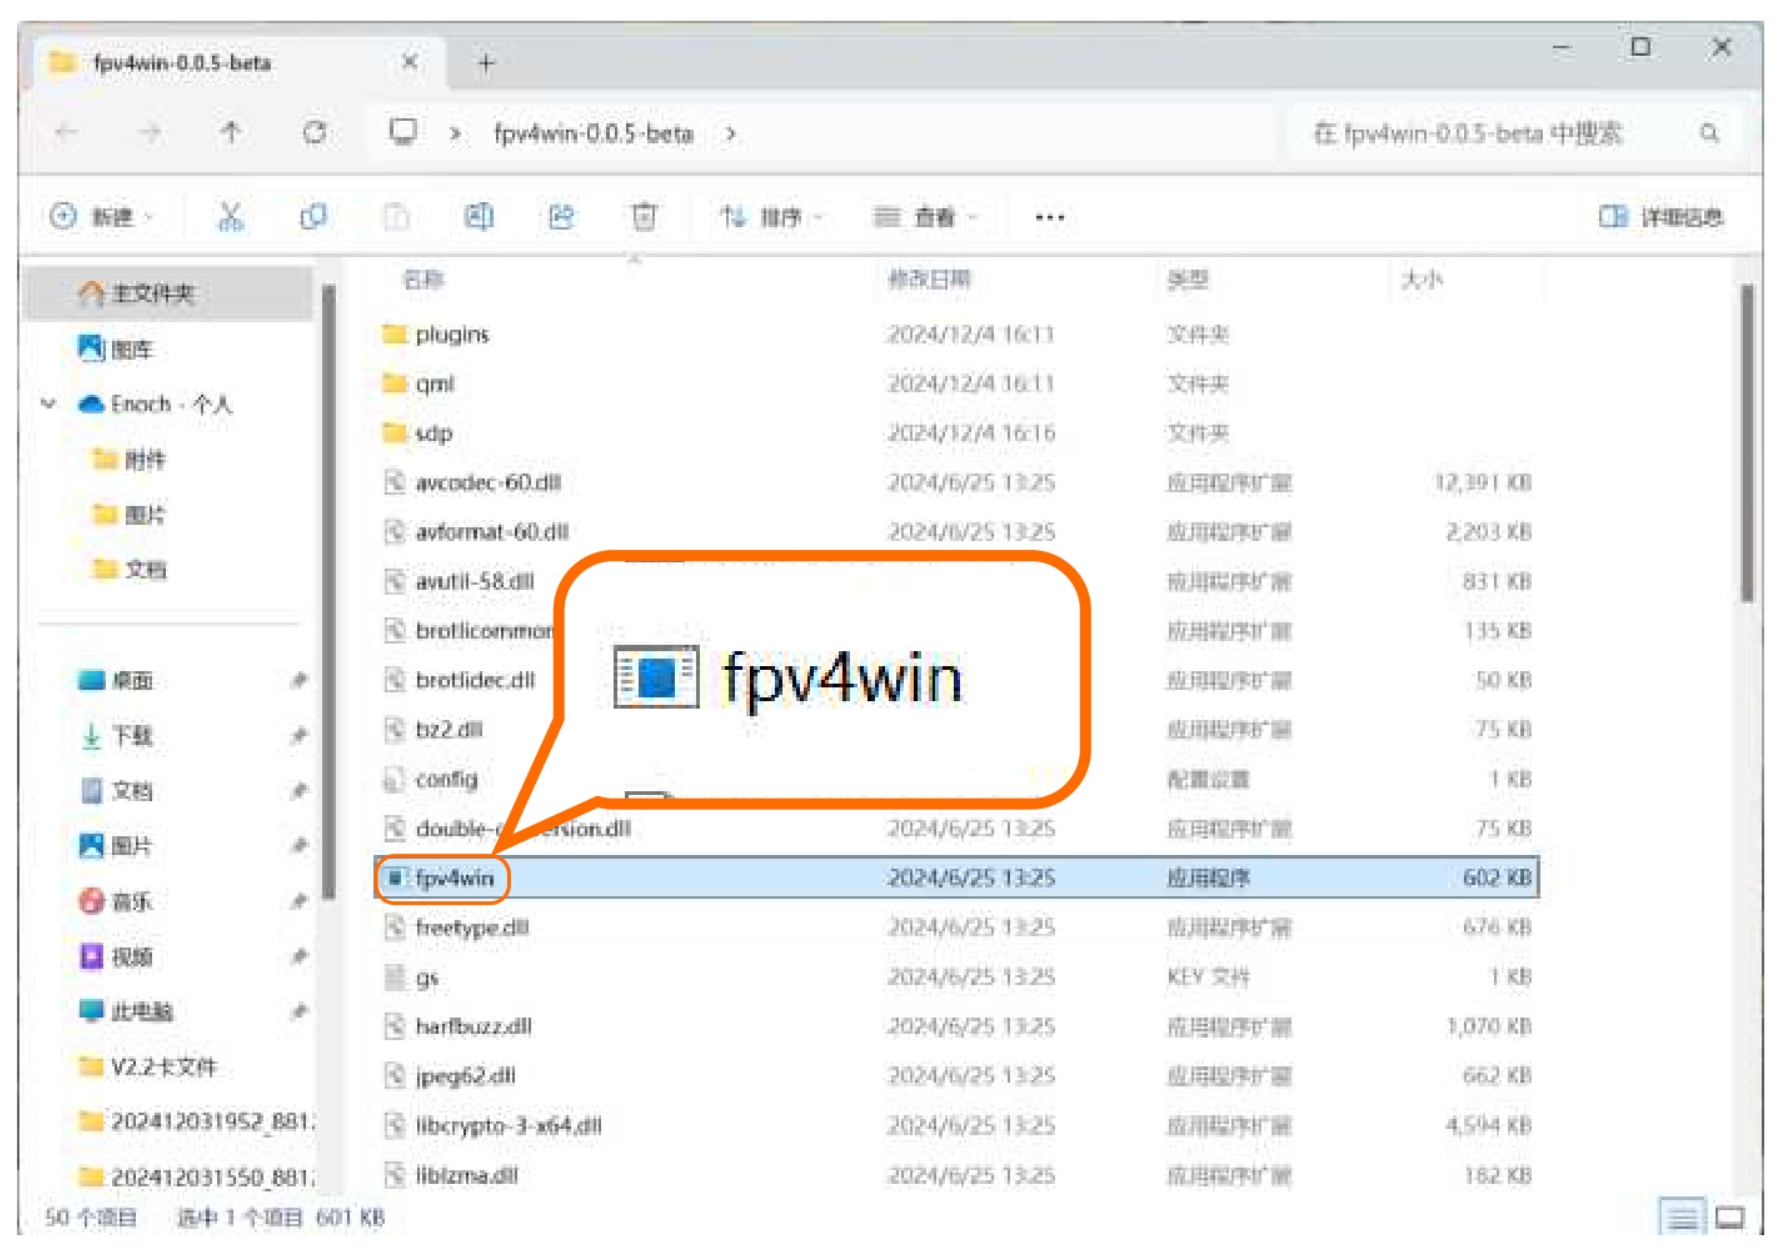Switch to details list view icon
The image size is (1780, 1248).
click(1682, 1217)
